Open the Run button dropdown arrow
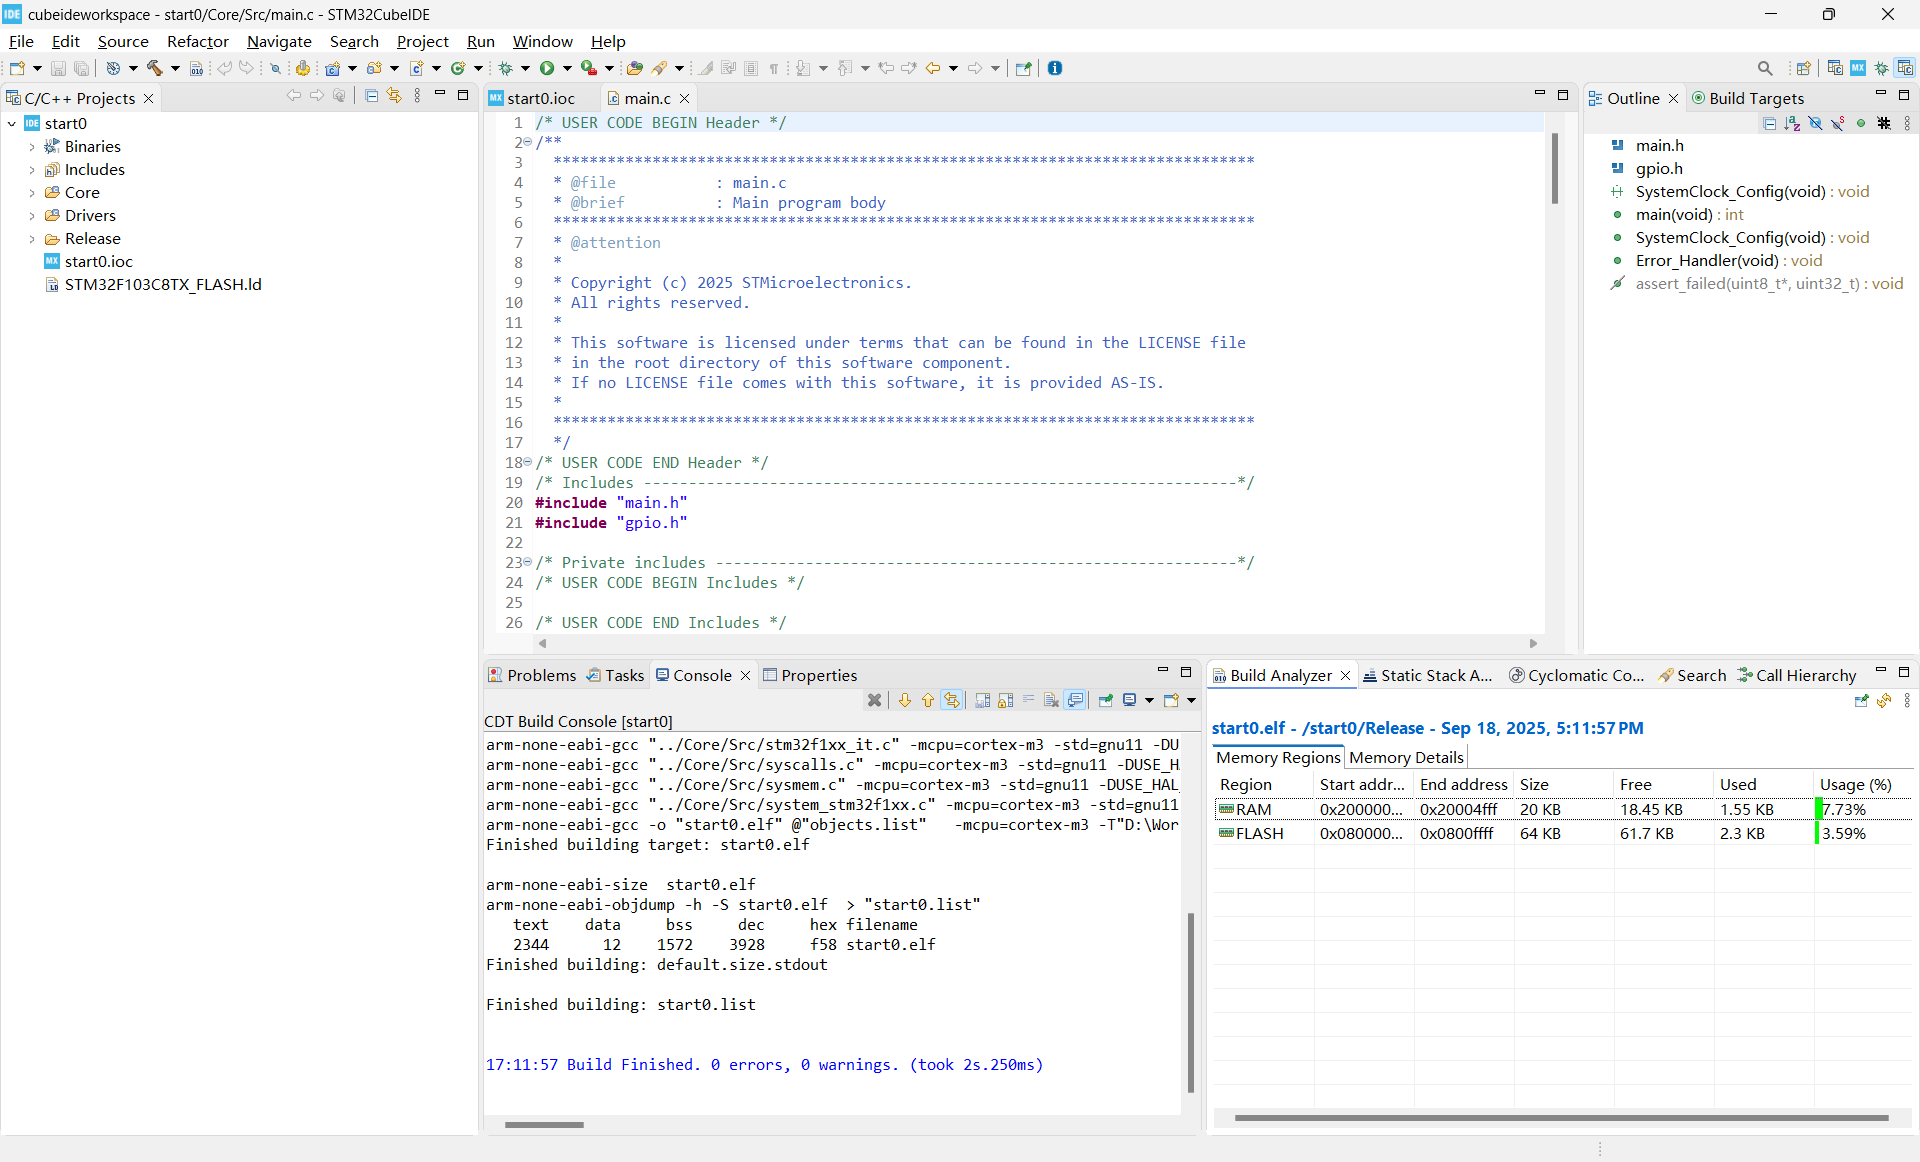Image resolution: width=1920 pixels, height=1162 pixels. tap(567, 68)
